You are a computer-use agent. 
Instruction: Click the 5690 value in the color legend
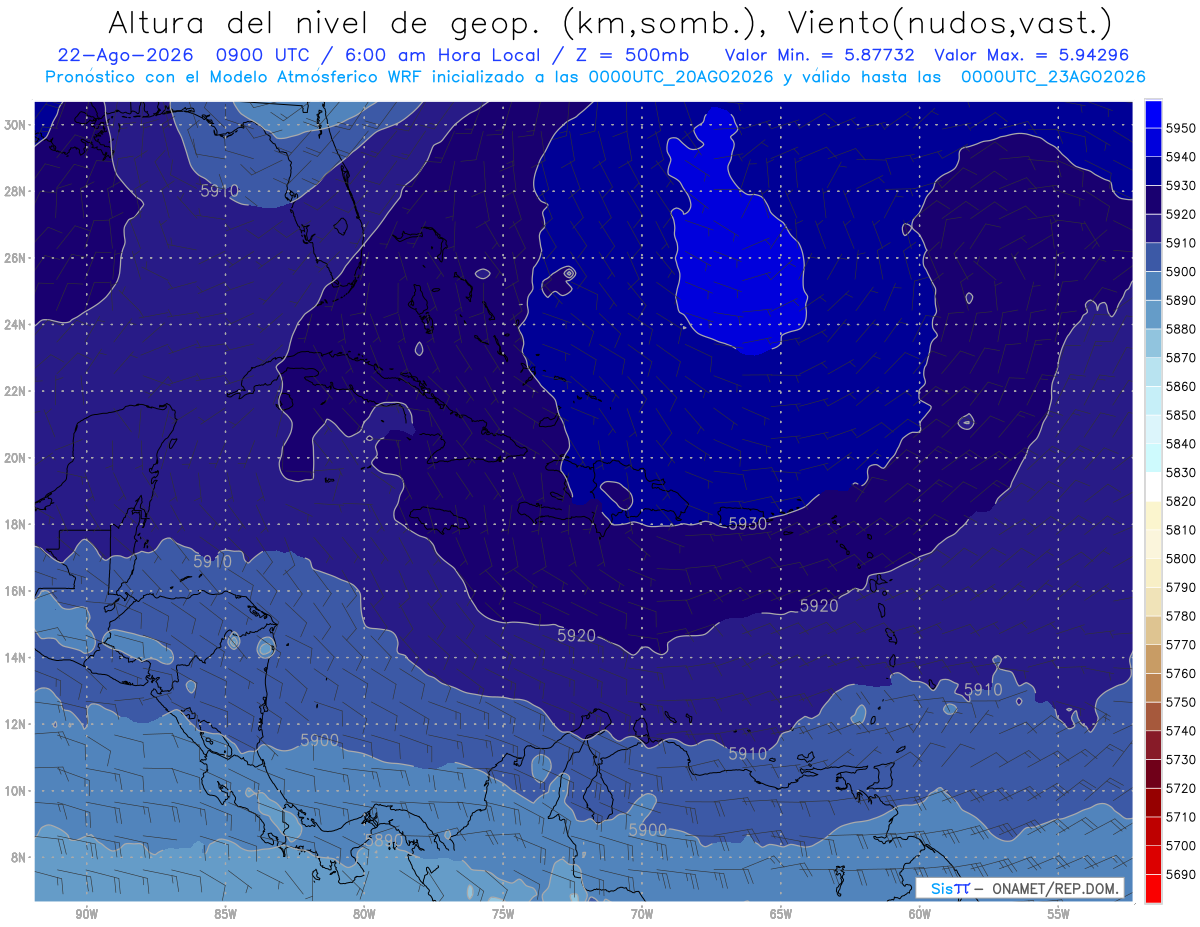pos(1180,874)
